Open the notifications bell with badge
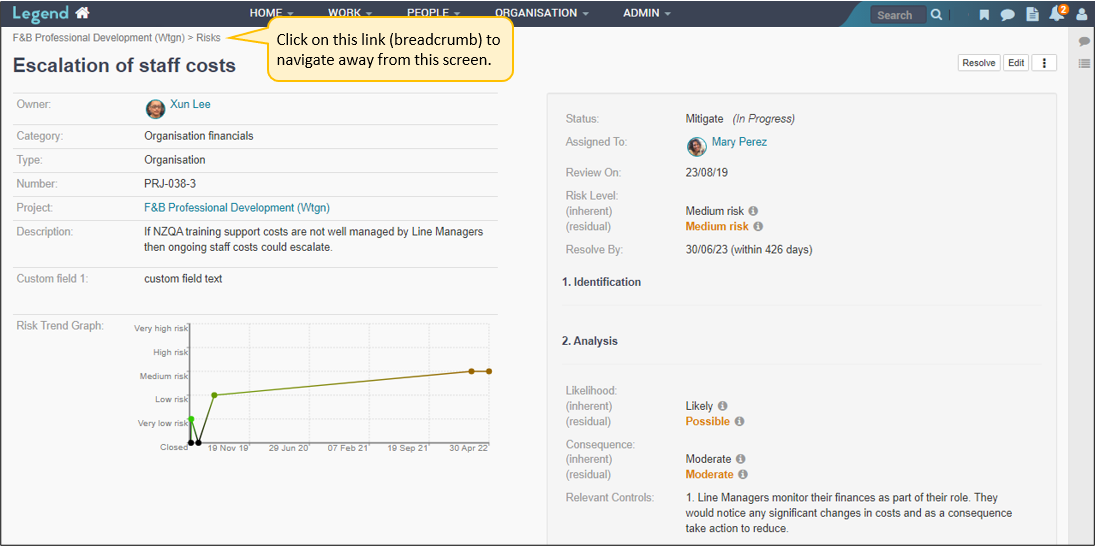The width and height of the screenshot is (1095, 546). (1058, 13)
